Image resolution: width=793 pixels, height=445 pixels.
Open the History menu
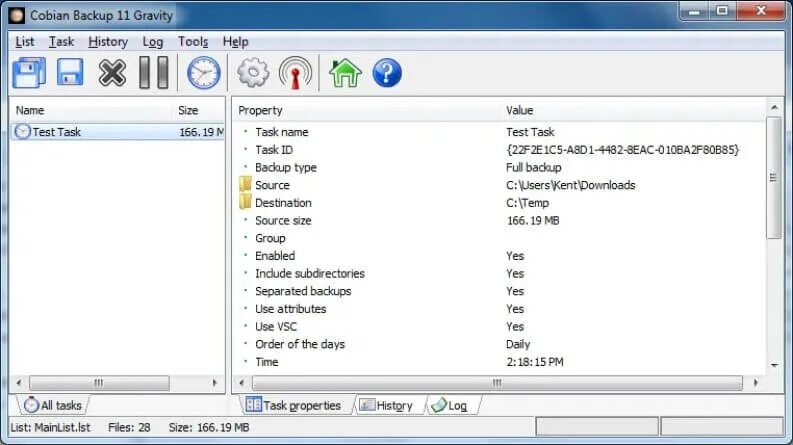108,41
